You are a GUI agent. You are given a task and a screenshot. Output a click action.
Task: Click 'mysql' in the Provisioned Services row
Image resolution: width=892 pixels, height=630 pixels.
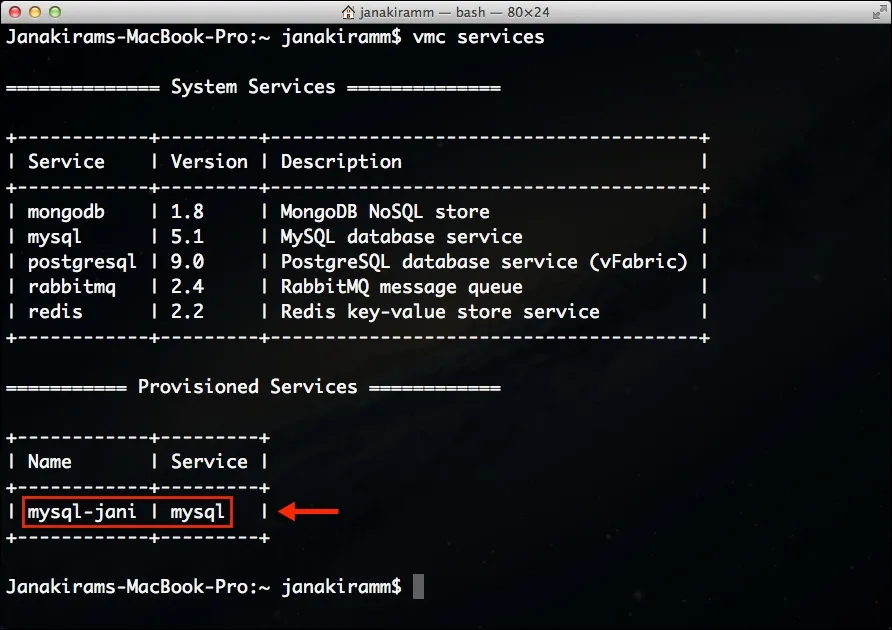pyautogui.click(x=198, y=512)
